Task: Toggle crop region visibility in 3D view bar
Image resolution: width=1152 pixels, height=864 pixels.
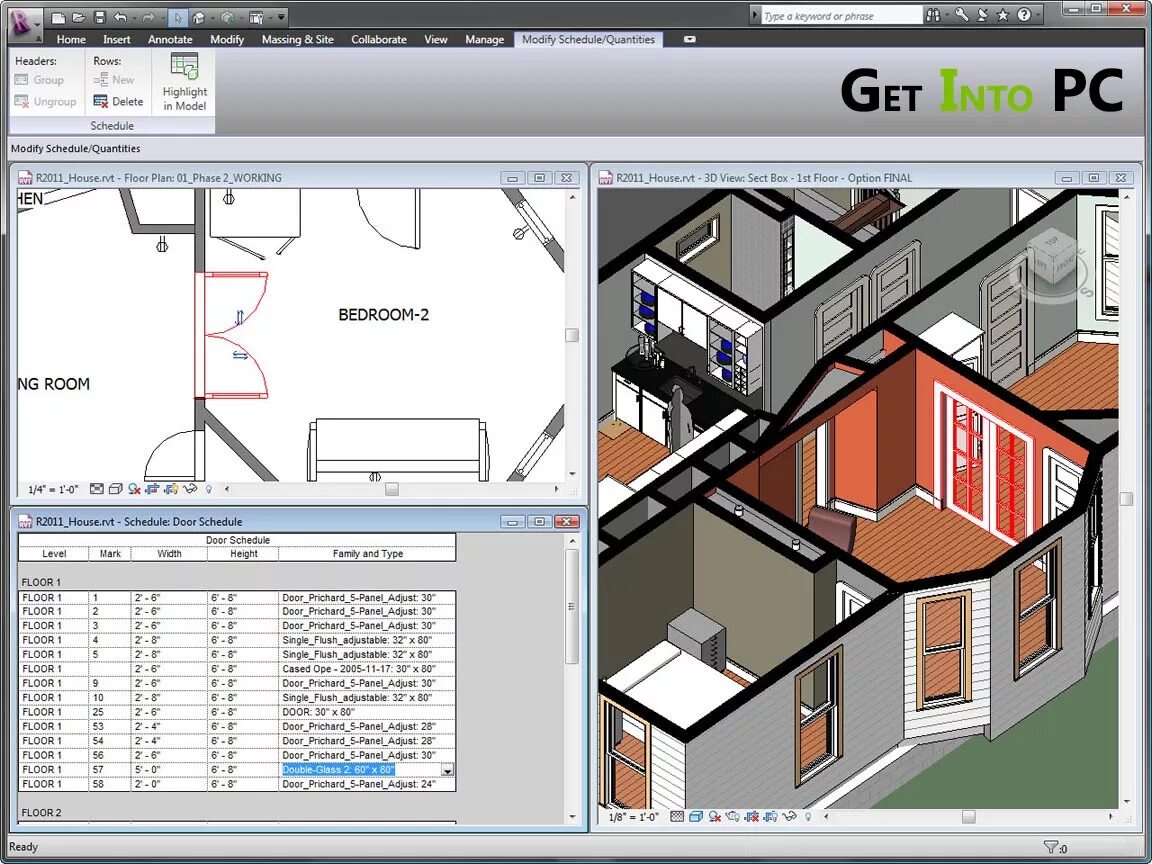Action: pyautogui.click(x=770, y=816)
